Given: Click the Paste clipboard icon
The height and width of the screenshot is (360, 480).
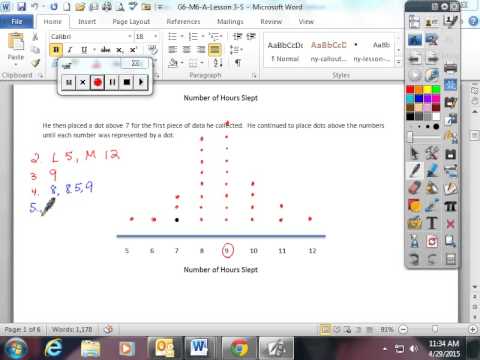Looking at the screenshot, I should point(16,42).
